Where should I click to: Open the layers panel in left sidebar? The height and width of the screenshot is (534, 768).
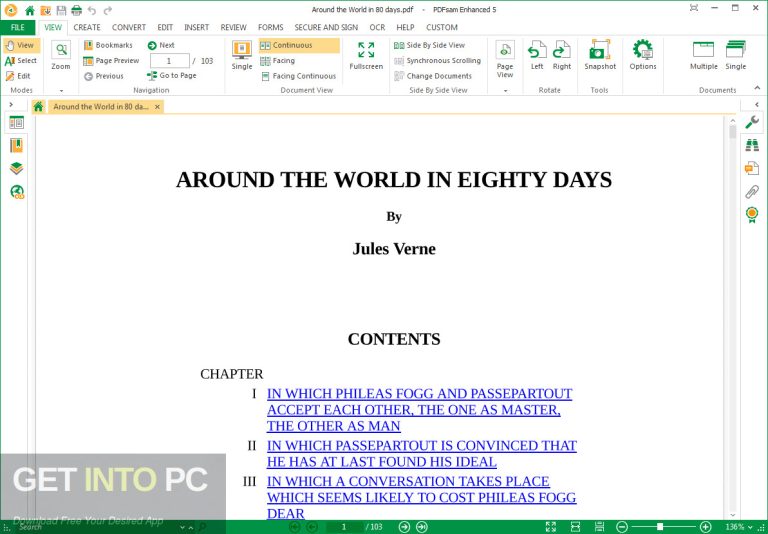16,169
